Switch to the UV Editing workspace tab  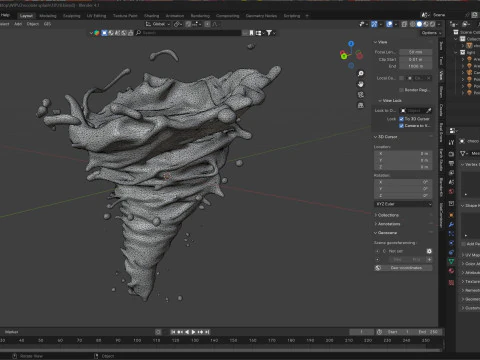96,16
